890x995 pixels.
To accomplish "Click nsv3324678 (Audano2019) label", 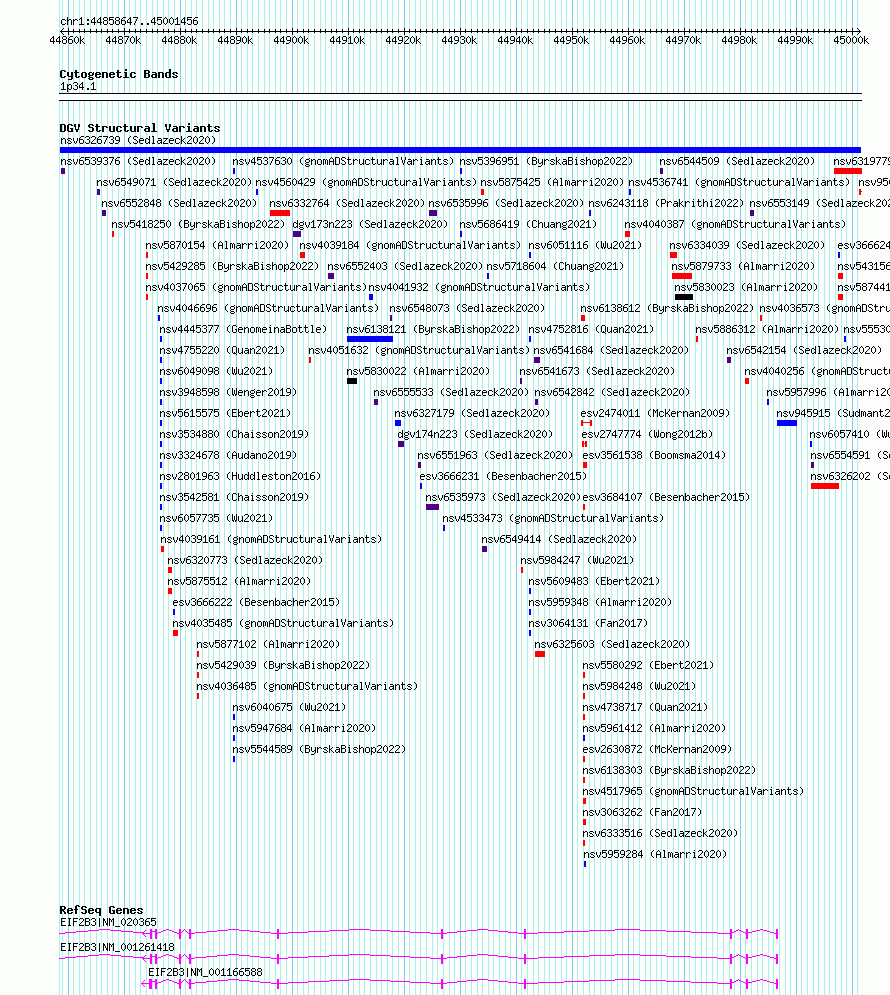I will 228,455.
